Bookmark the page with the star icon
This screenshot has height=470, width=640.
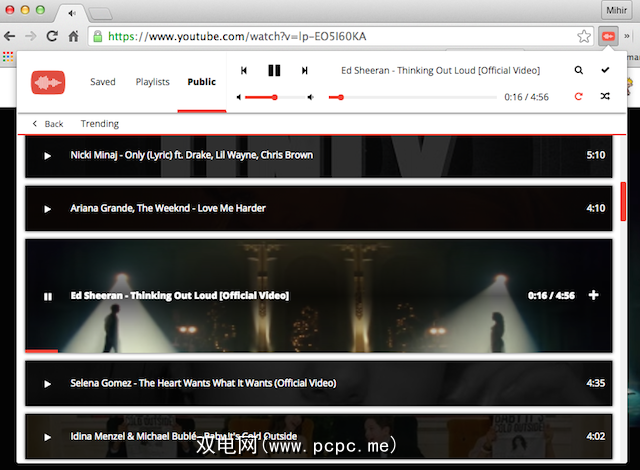coord(584,36)
